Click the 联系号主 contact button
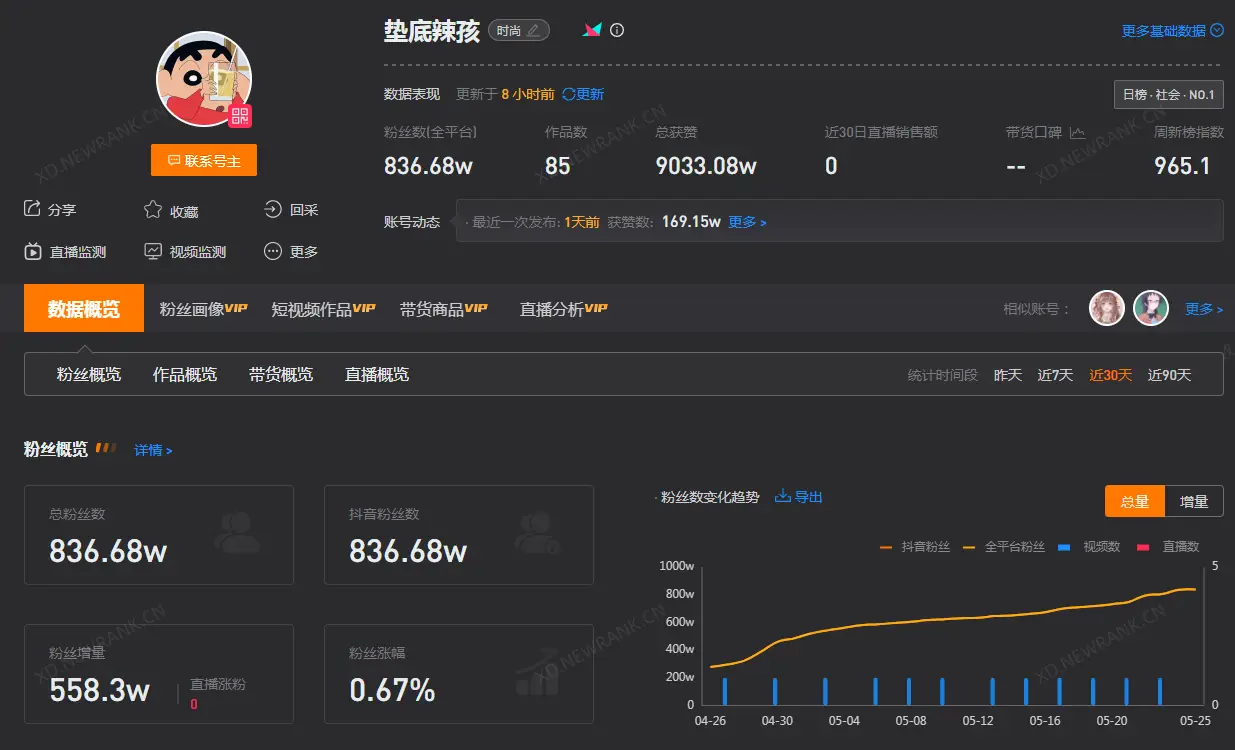The width and height of the screenshot is (1235, 750). pyautogui.click(x=203, y=160)
